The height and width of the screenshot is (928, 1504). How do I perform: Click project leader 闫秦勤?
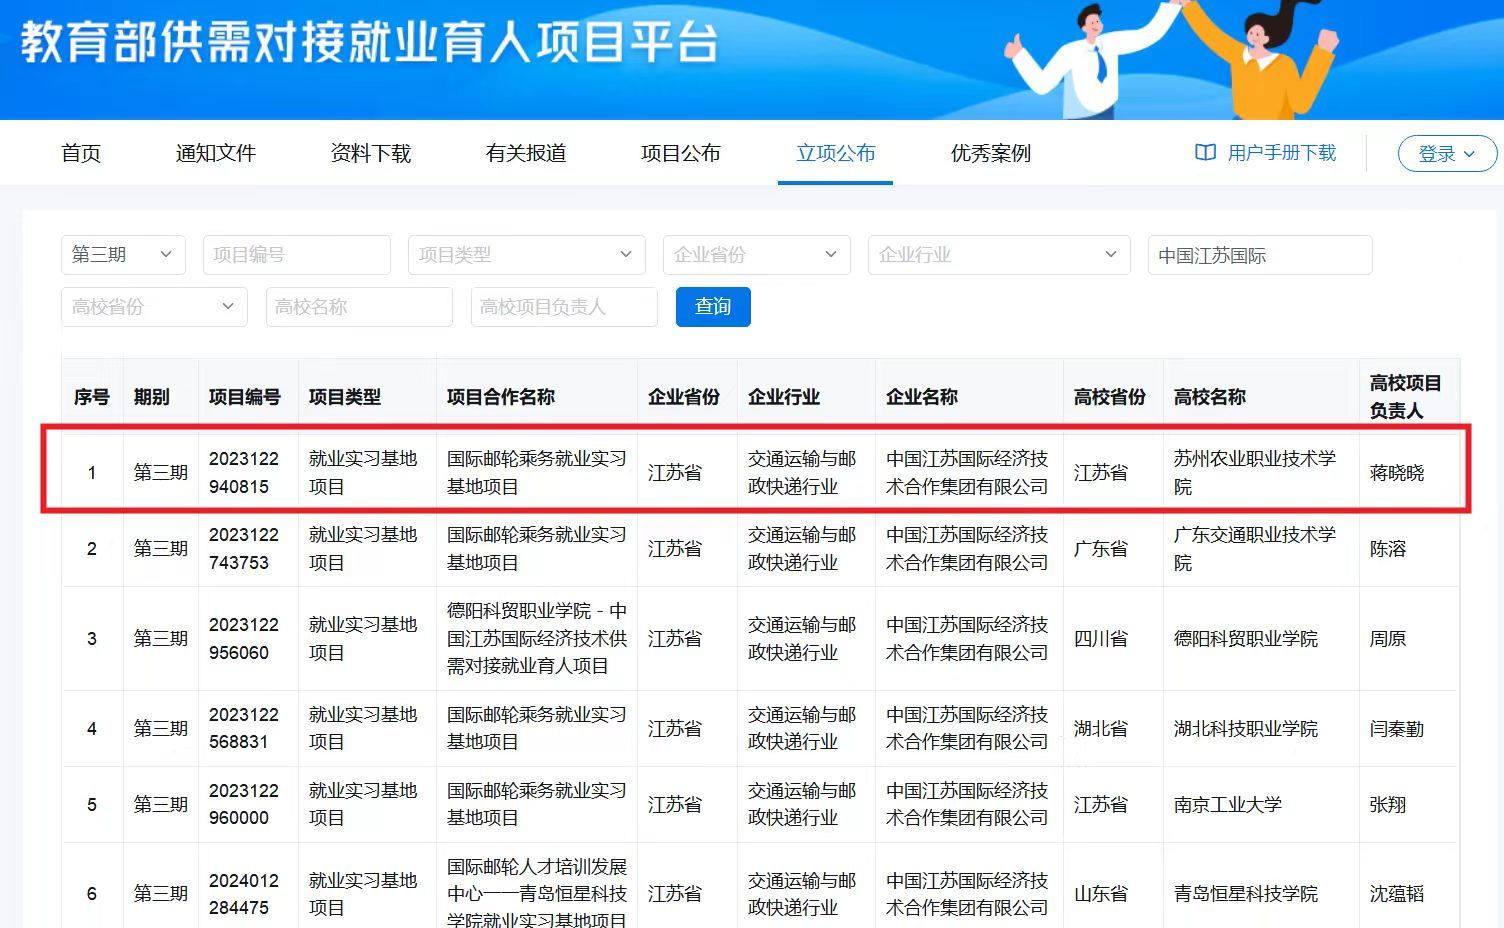[x=1397, y=729]
